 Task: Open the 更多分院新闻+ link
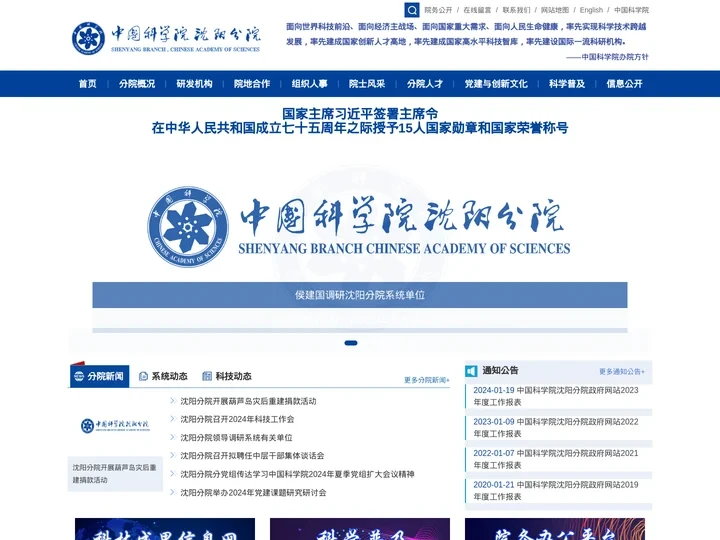point(427,380)
